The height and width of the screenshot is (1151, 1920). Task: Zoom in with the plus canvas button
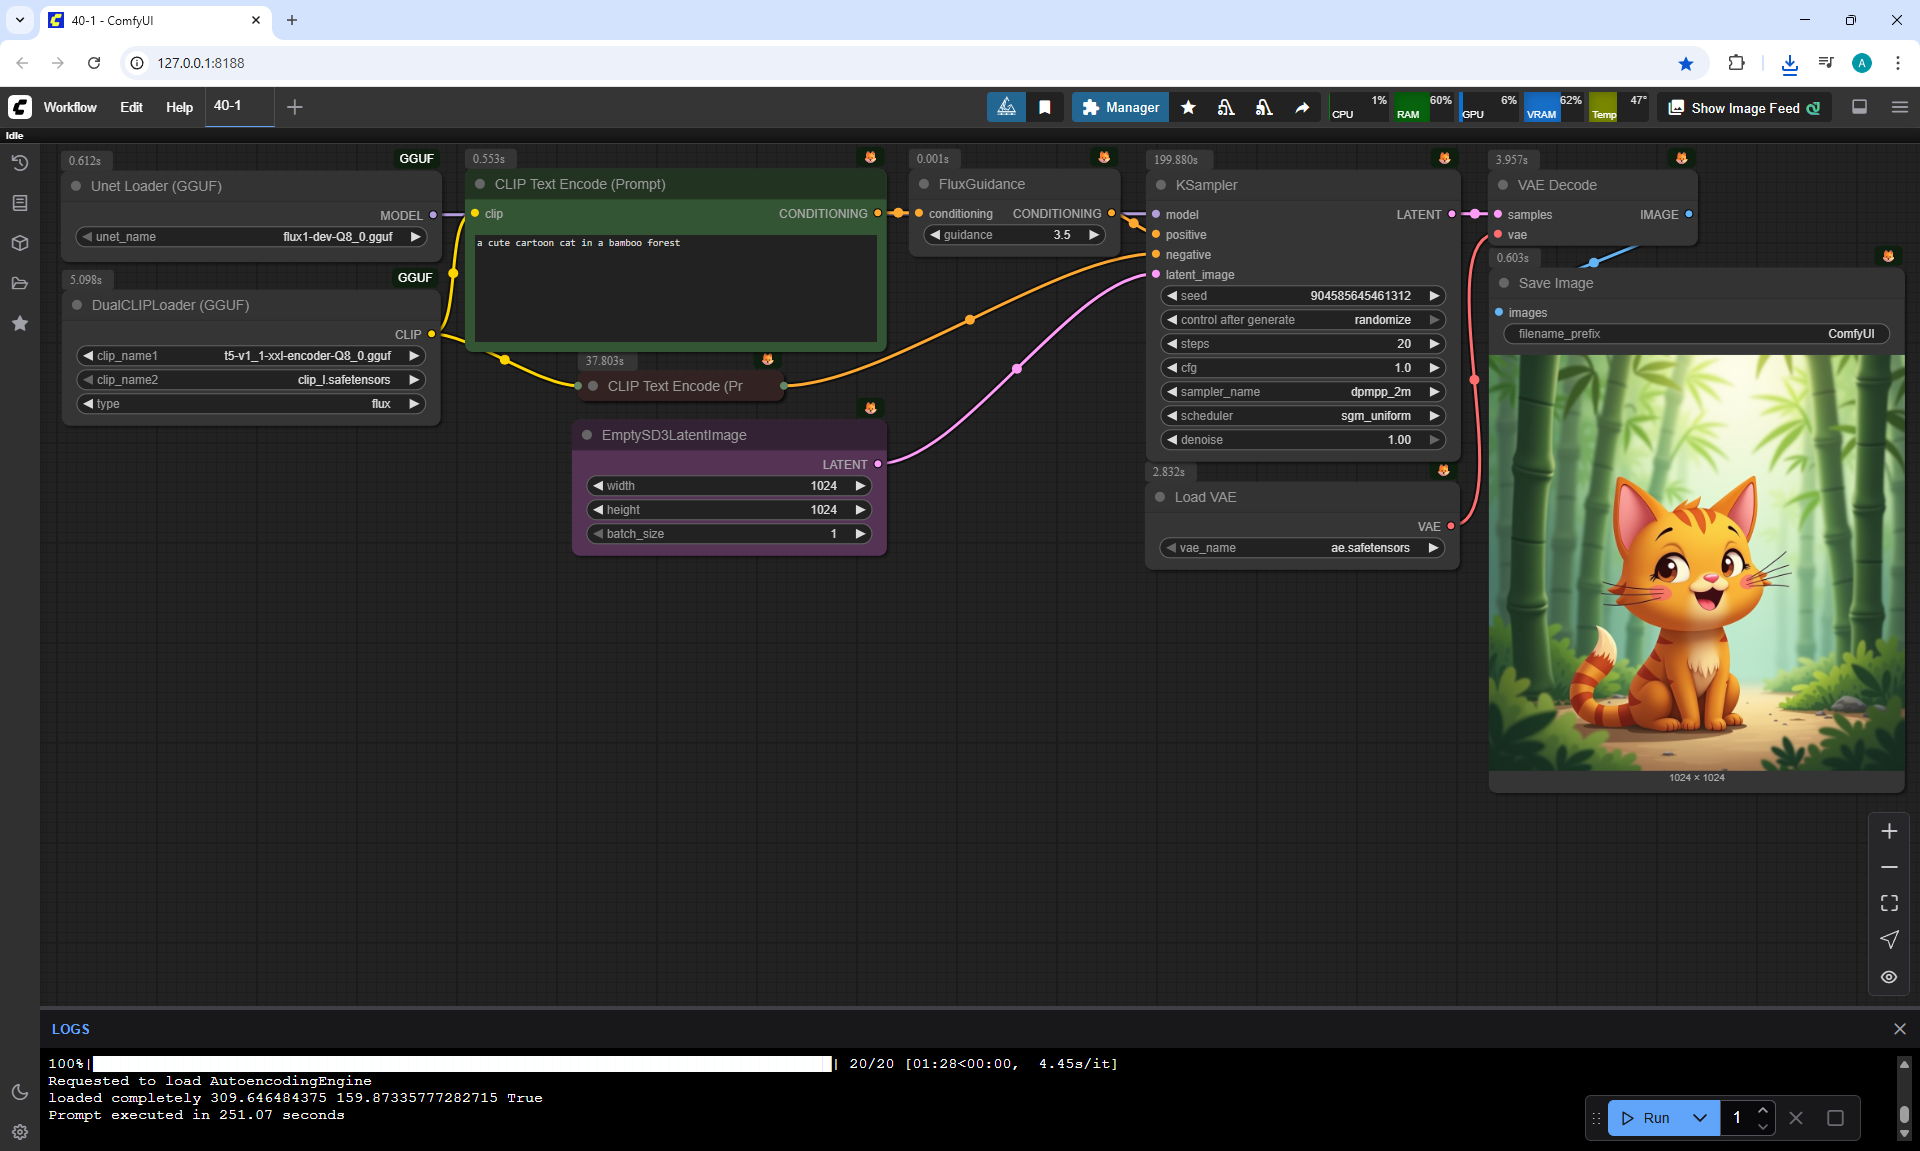[1889, 831]
